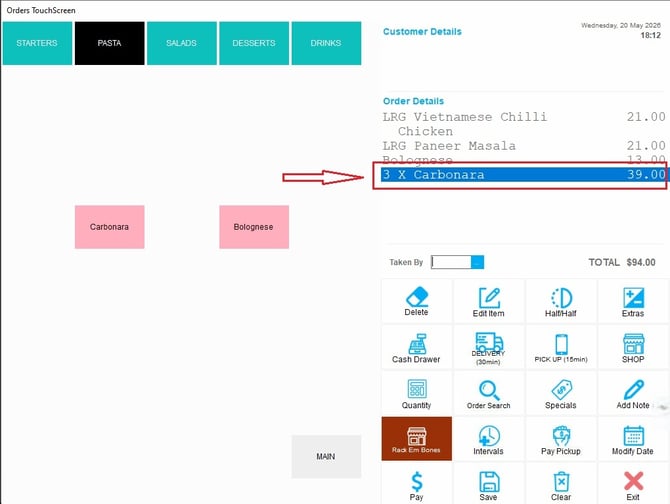
Task: Click the Rack Em Bones store button
Action: pyautogui.click(x=417, y=439)
